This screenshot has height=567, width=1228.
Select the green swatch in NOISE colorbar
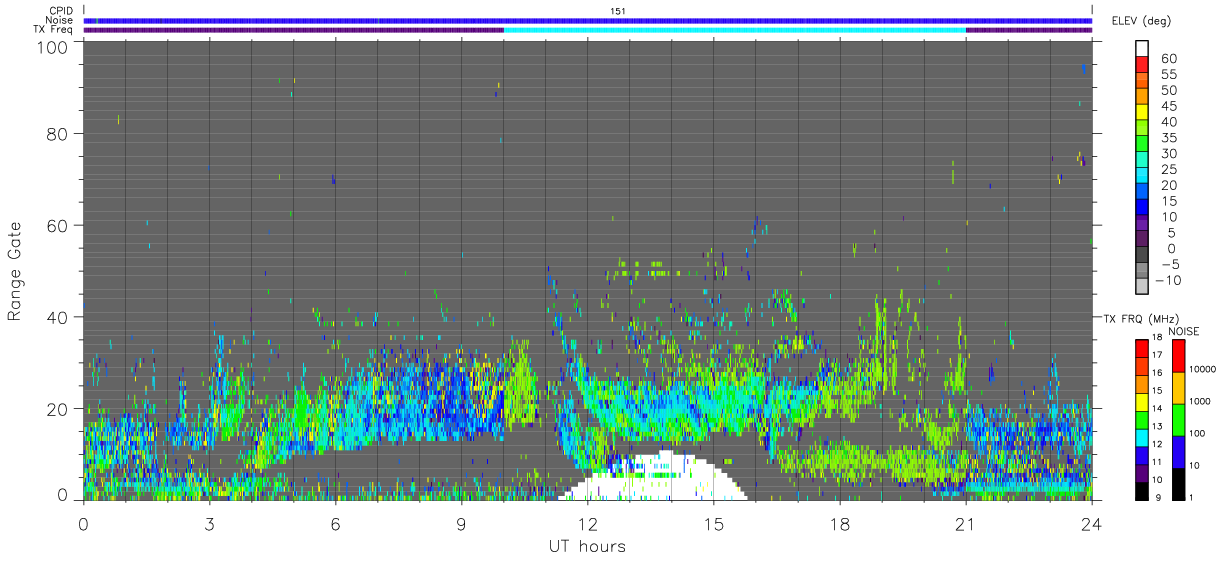(x=1178, y=419)
